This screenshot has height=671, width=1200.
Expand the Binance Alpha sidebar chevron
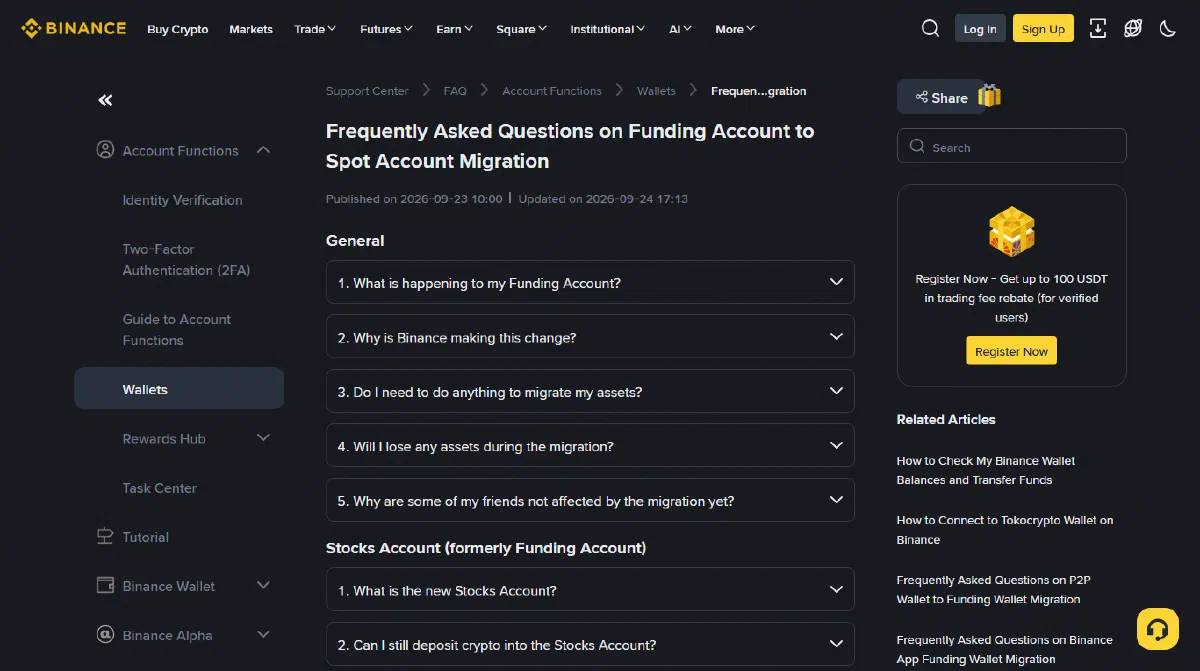click(x=263, y=635)
